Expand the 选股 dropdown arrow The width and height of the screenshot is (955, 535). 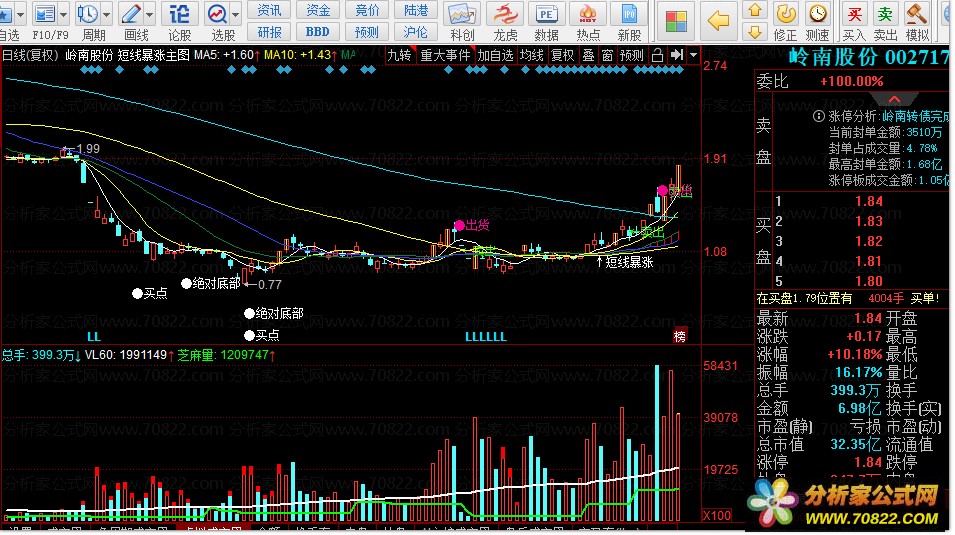236,14
